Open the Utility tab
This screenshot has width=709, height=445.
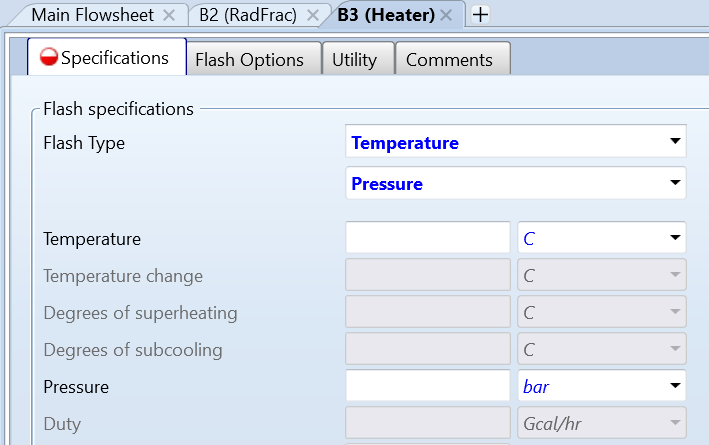click(x=355, y=59)
